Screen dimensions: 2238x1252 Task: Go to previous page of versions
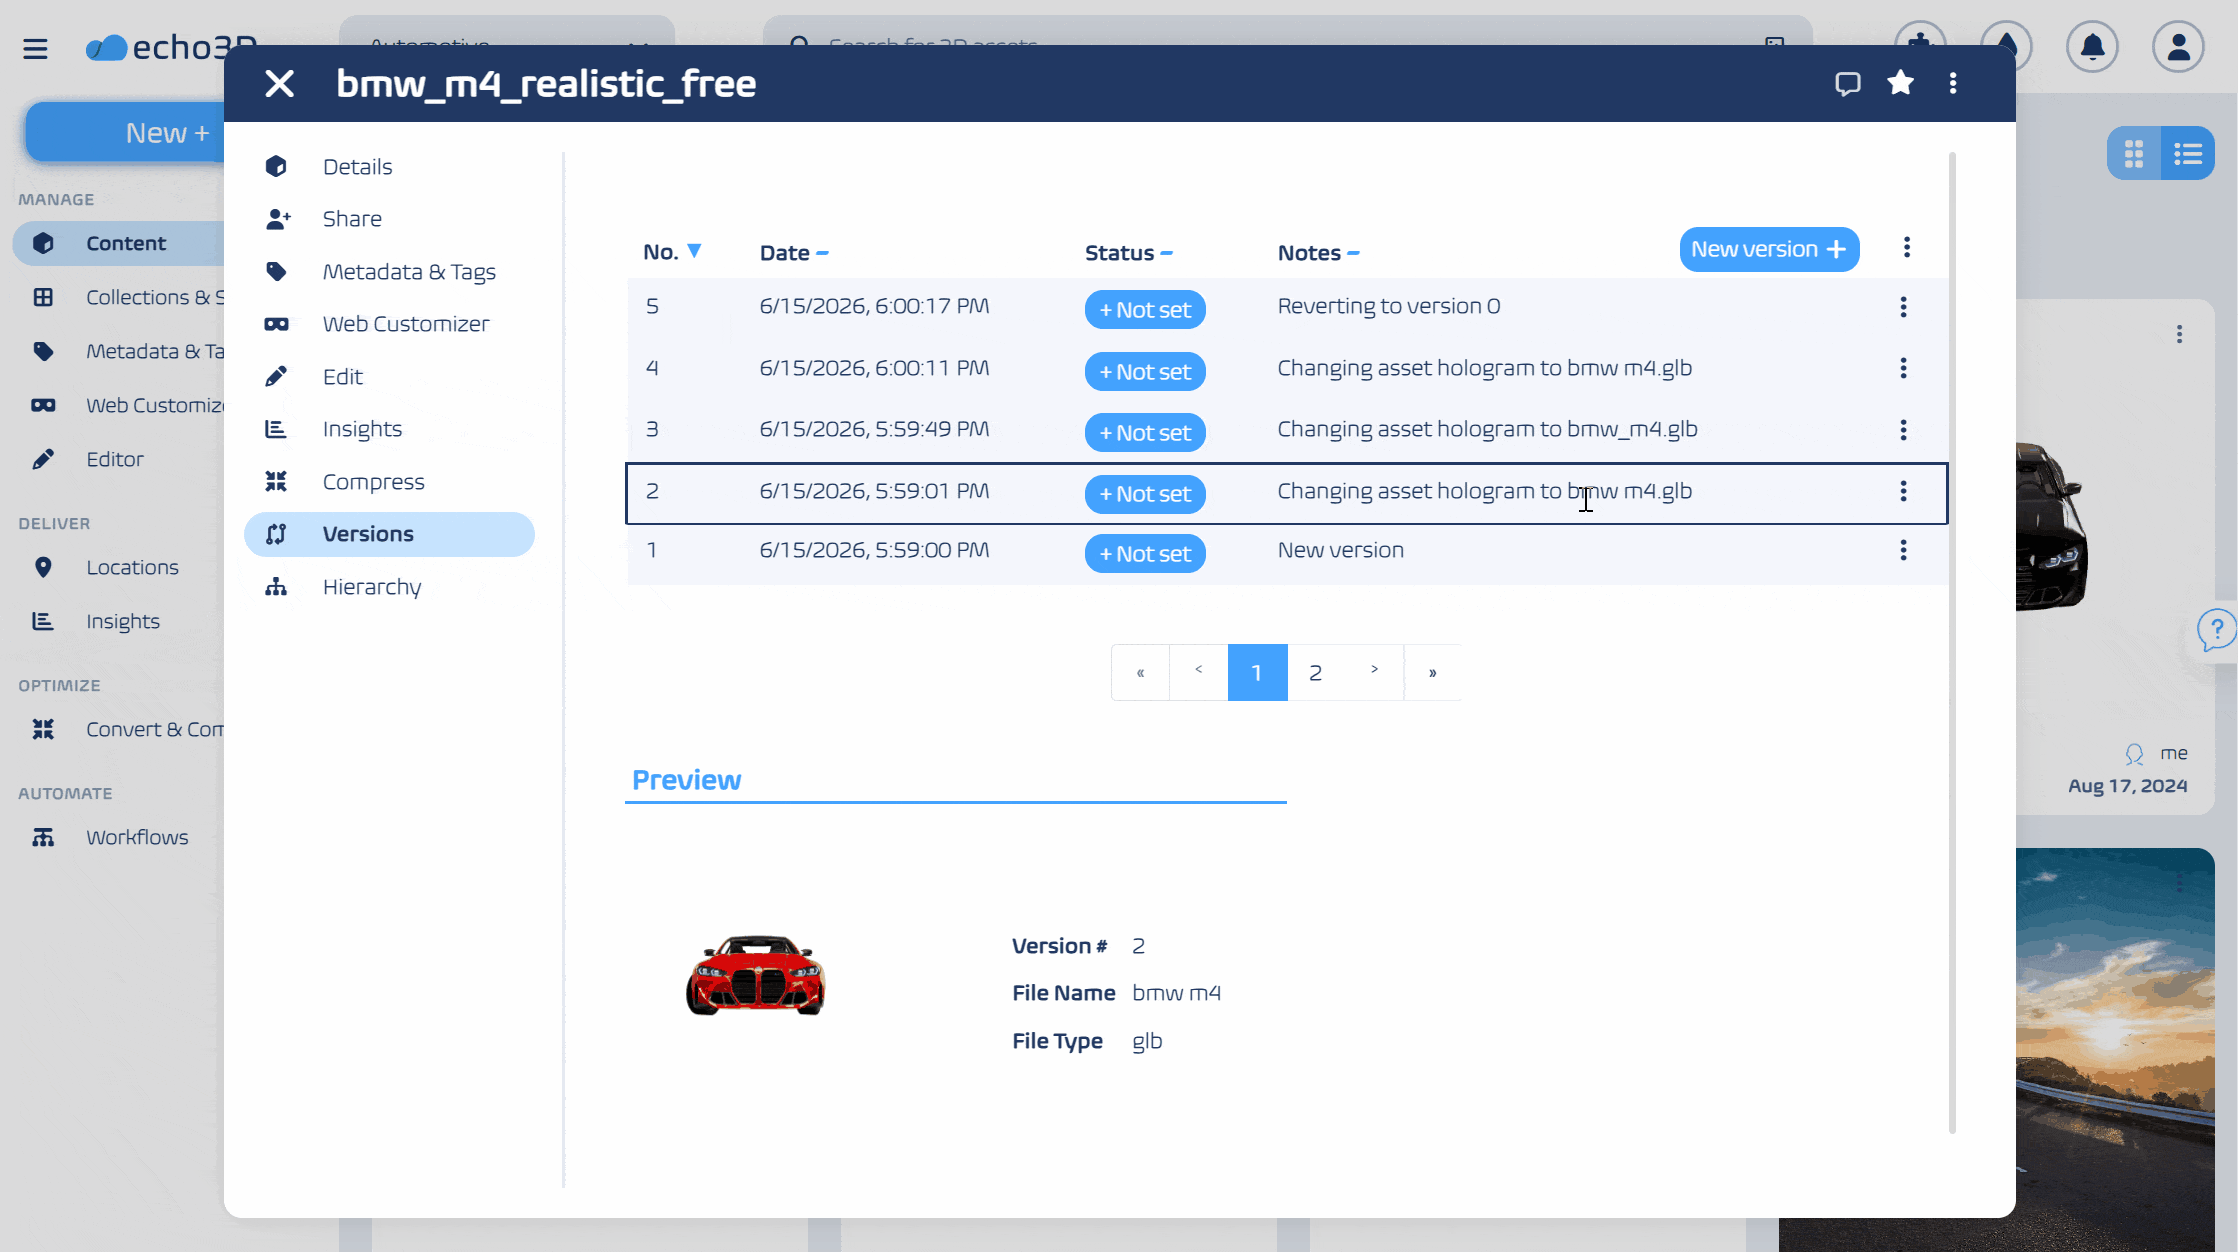(1198, 673)
